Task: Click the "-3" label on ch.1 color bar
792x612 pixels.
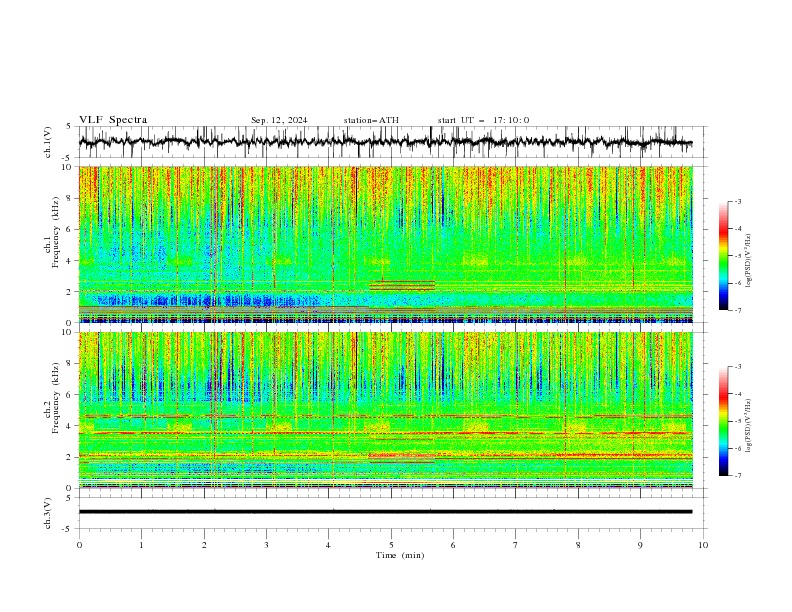Action: pyautogui.click(x=737, y=201)
